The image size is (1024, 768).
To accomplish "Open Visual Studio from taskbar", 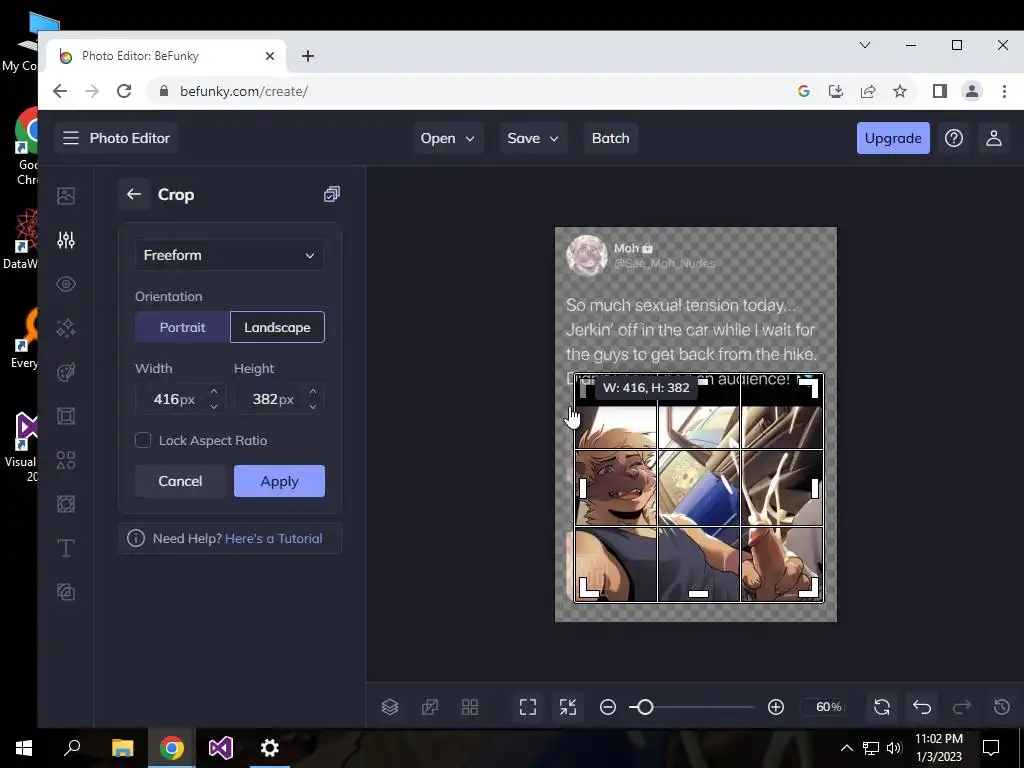I will pos(221,748).
